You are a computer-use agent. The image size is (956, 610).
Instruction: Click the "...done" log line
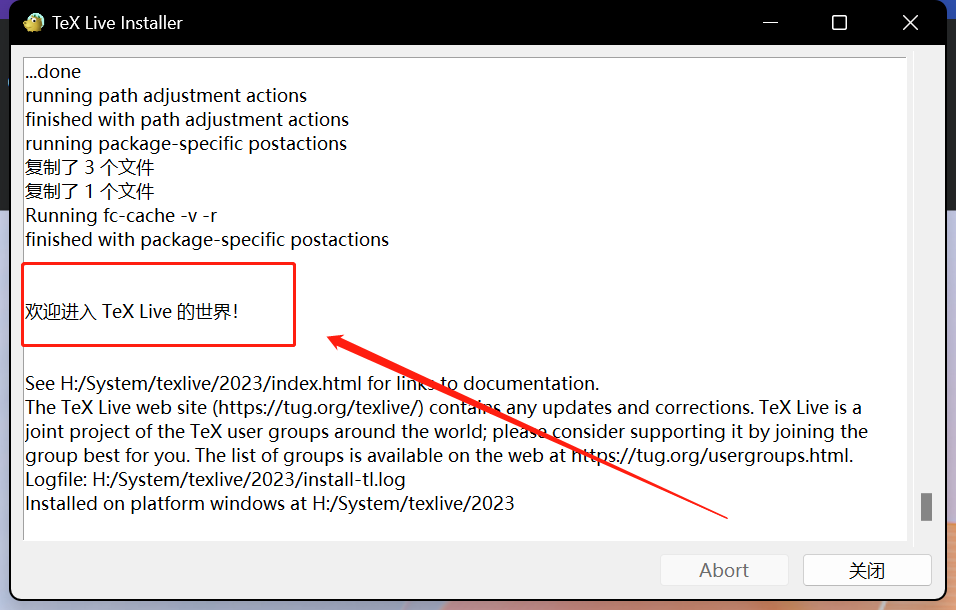click(53, 72)
